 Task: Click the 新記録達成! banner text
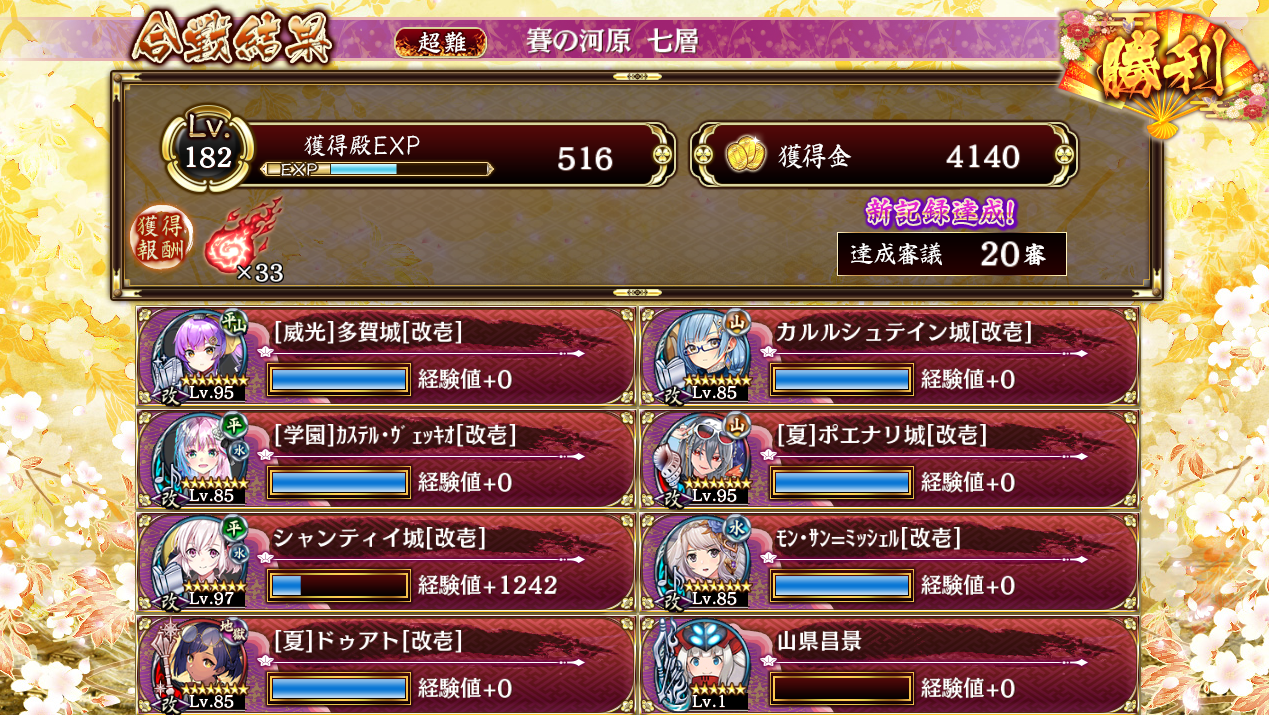(941, 212)
